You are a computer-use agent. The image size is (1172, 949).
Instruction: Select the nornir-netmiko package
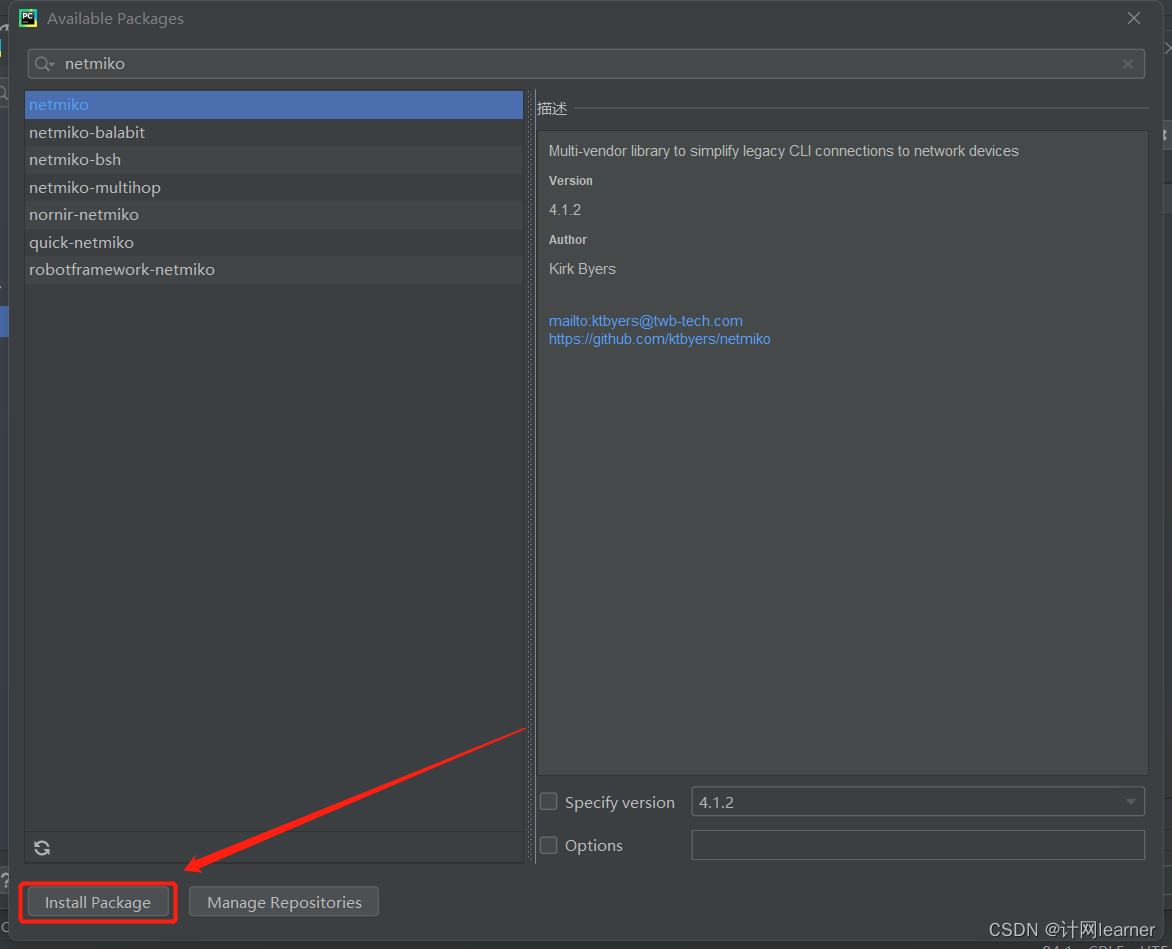[x=274, y=215]
